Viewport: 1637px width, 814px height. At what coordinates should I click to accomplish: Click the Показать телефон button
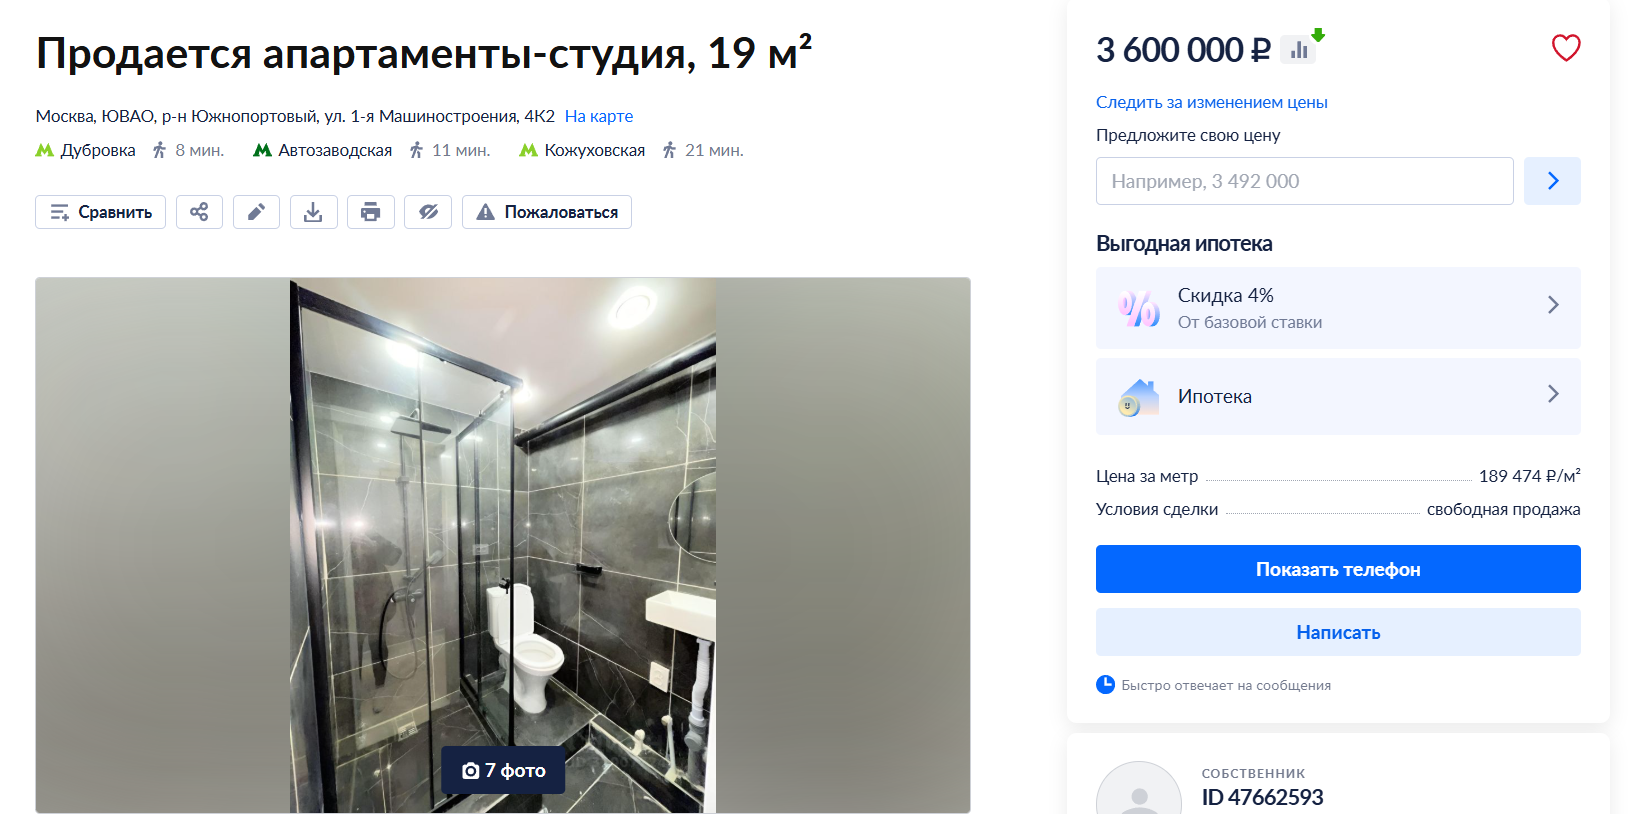[x=1338, y=569]
